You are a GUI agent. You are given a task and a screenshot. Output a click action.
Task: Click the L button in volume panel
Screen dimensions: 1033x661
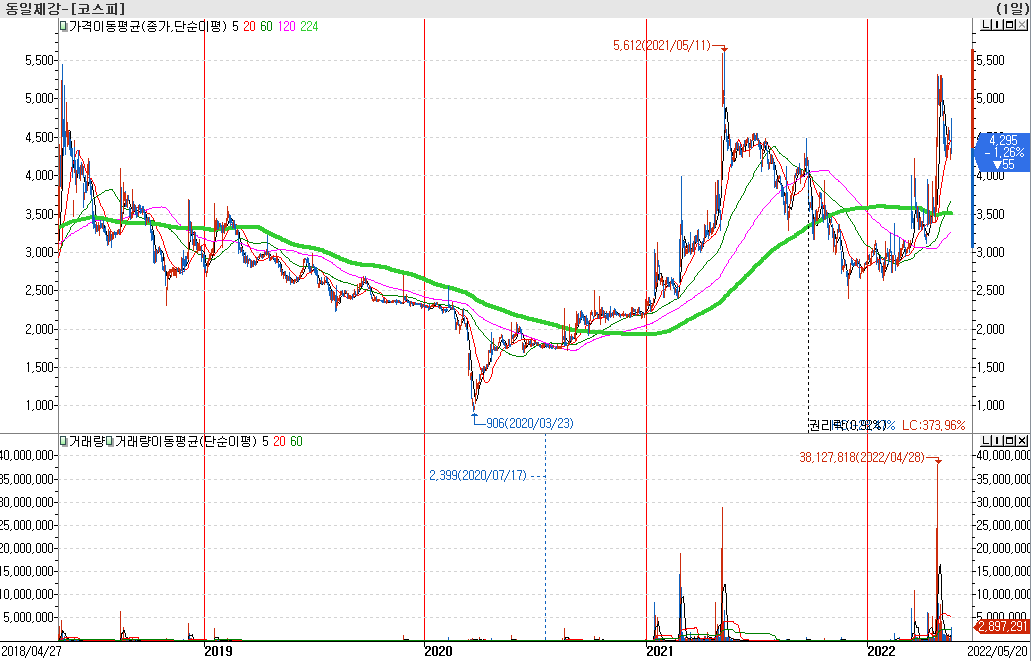[x=986, y=441]
